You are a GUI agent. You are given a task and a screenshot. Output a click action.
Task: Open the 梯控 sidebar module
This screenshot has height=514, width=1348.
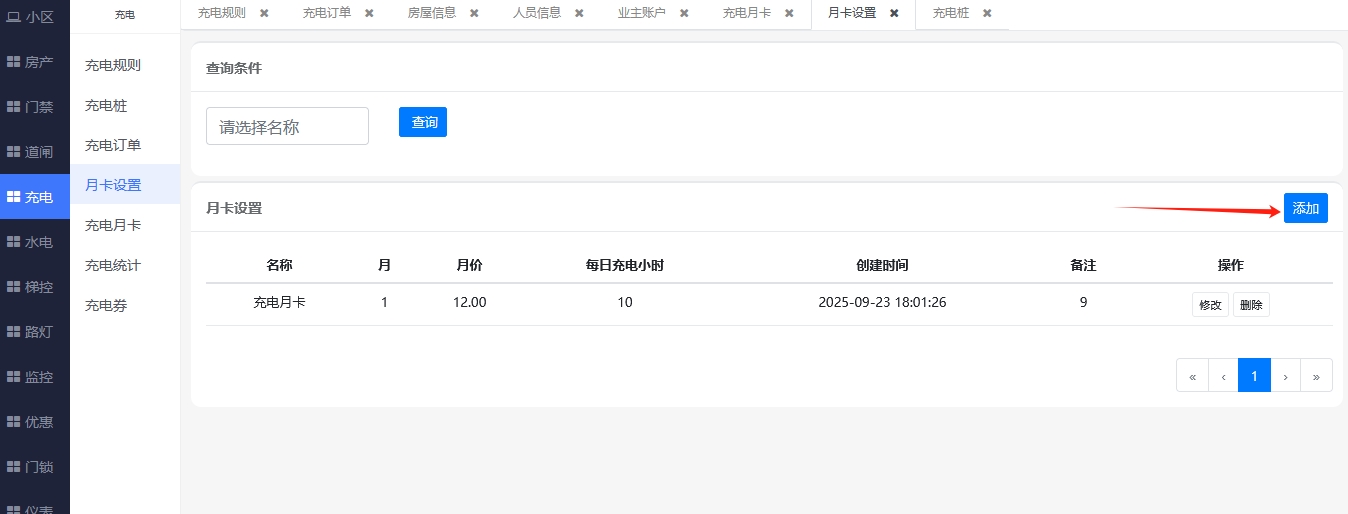(x=34, y=287)
